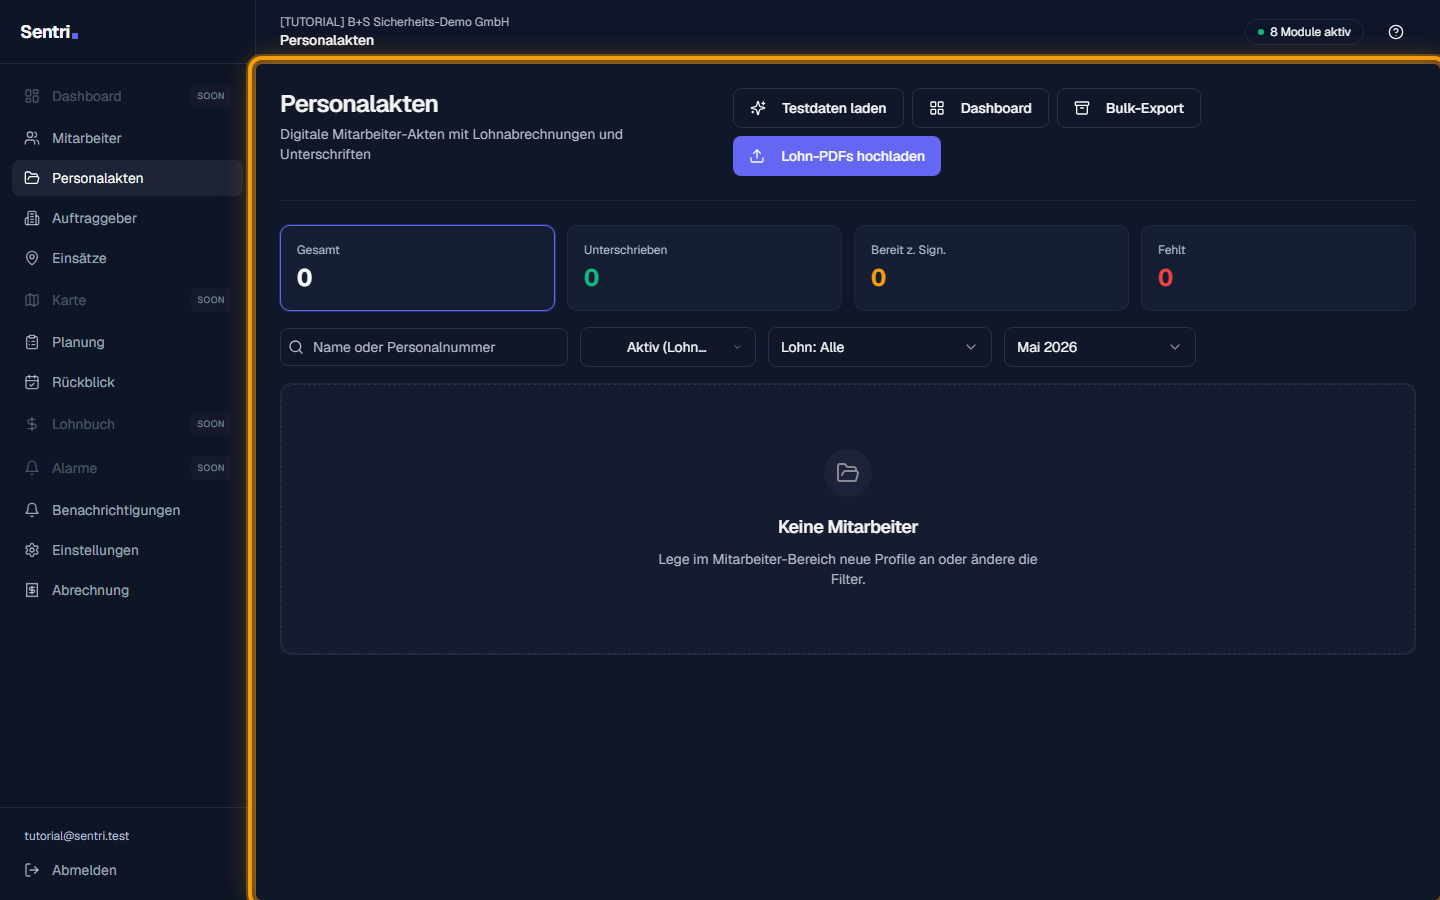Click the SOON badge next to Karte

click(x=211, y=300)
